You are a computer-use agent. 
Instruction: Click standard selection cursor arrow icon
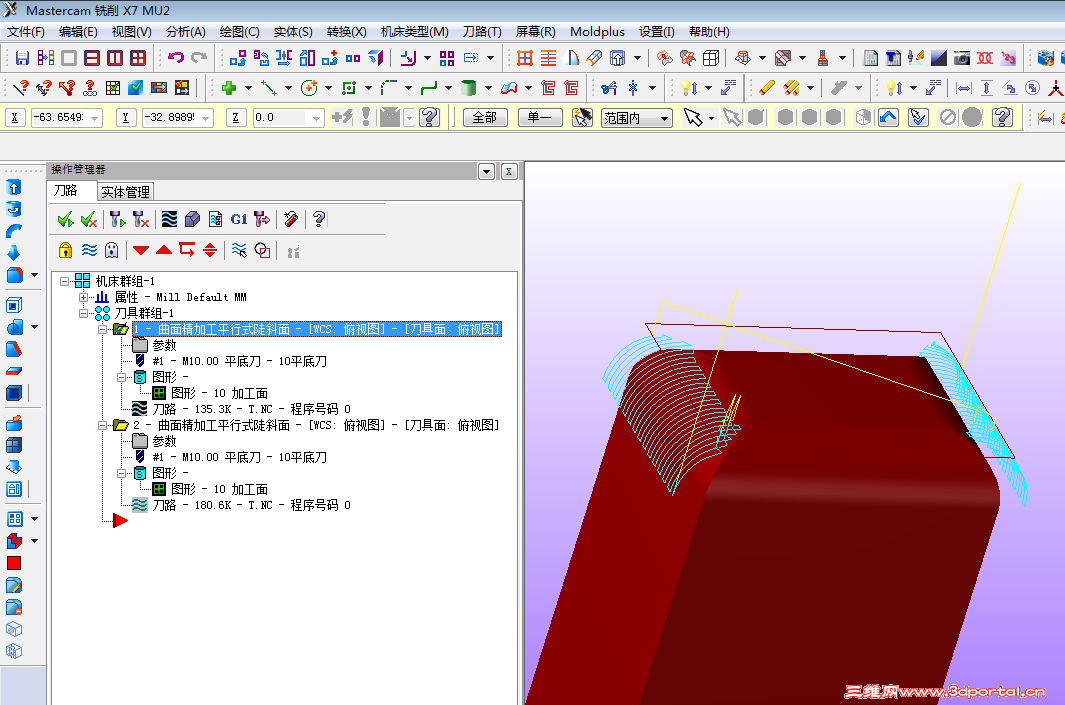coord(693,118)
